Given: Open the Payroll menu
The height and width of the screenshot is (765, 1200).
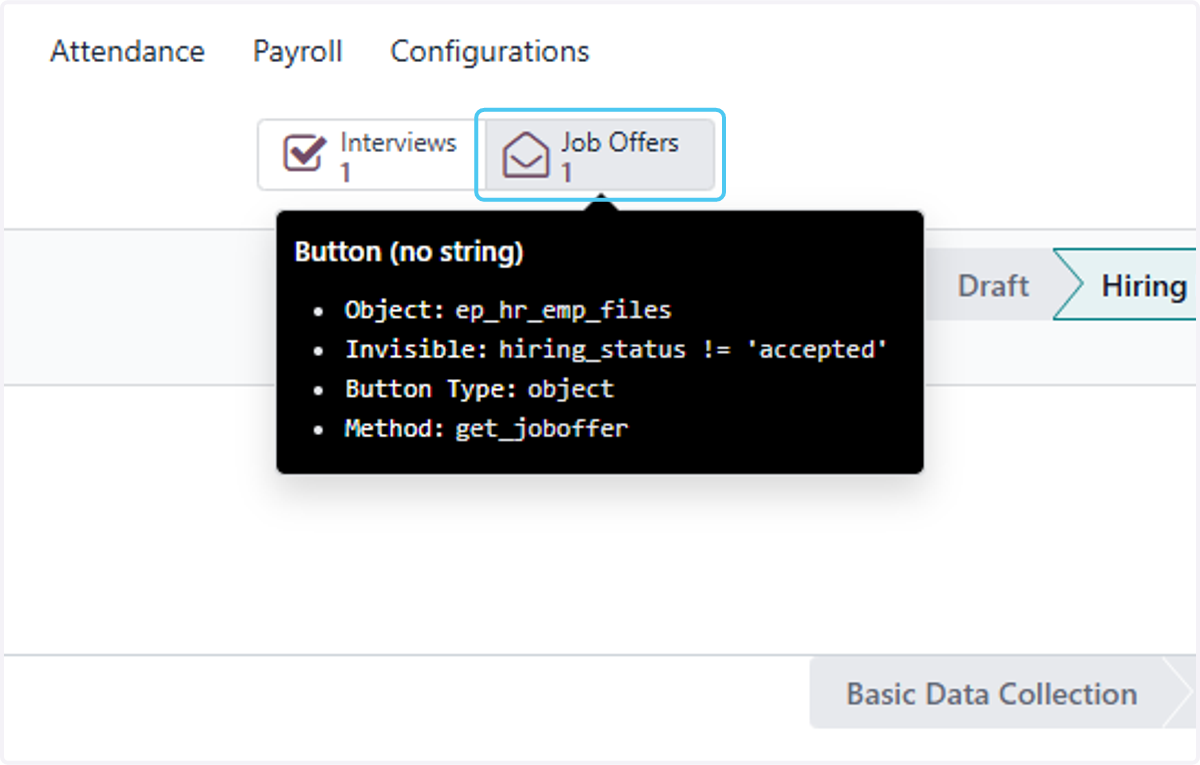Looking at the screenshot, I should [298, 51].
